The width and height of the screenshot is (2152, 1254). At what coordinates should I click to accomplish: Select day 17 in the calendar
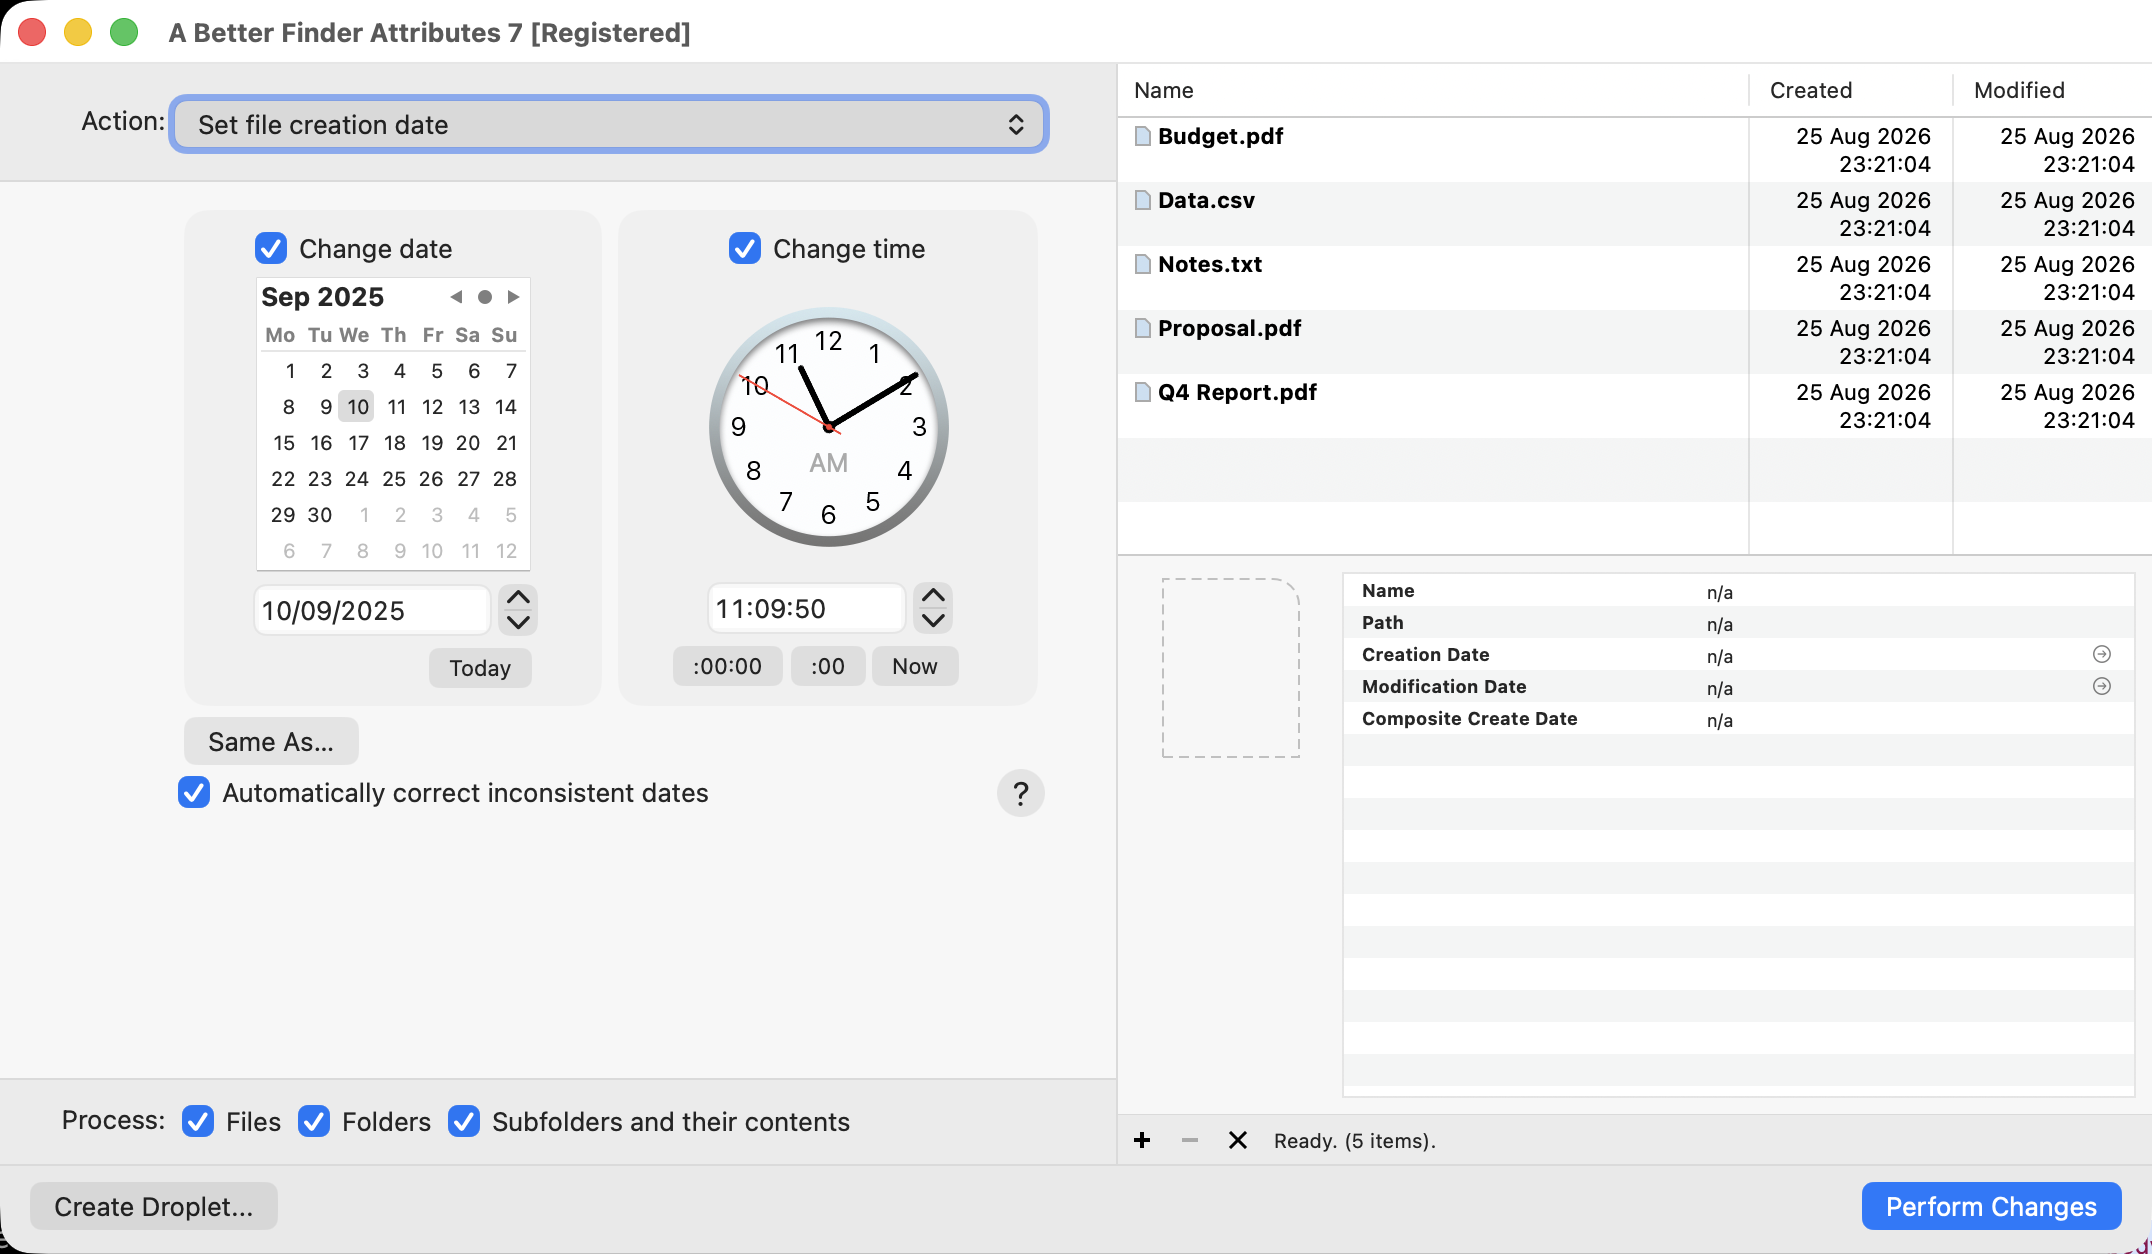tap(358, 443)
